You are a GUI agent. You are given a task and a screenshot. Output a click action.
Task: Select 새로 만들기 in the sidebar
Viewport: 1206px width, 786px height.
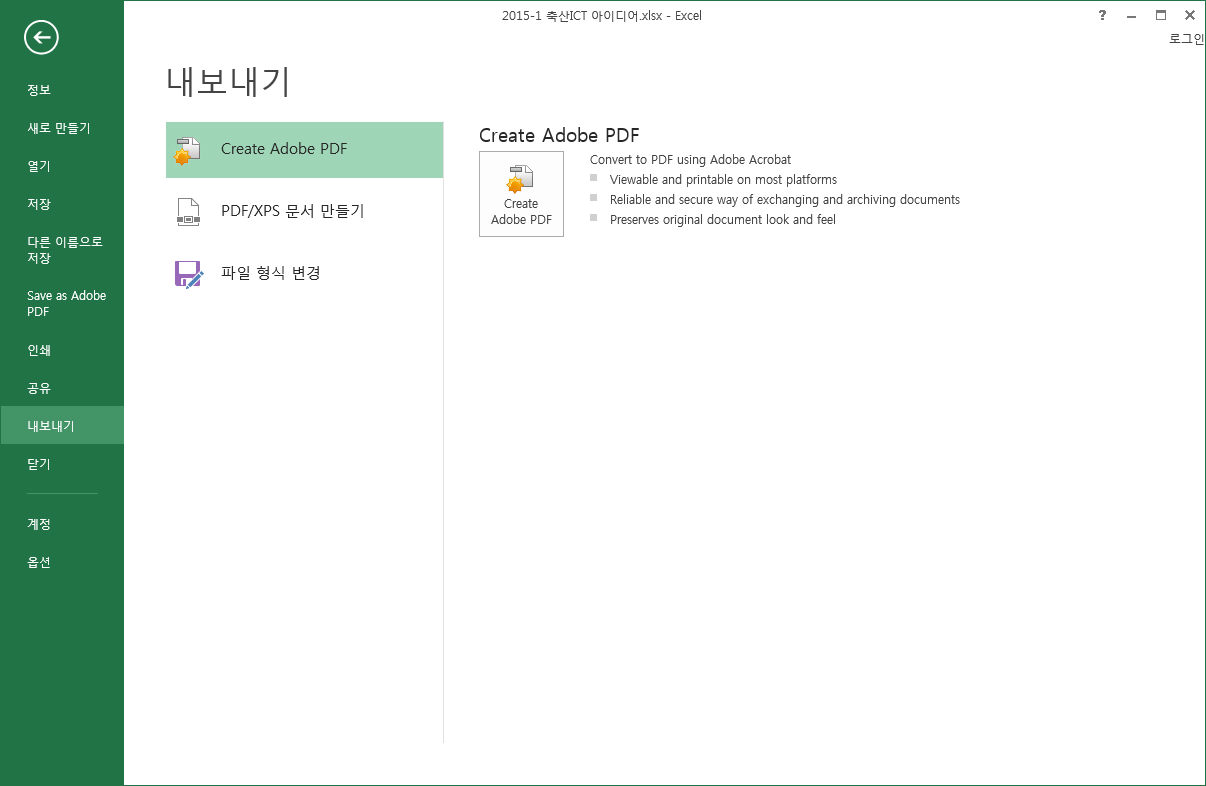pos(62,128)
